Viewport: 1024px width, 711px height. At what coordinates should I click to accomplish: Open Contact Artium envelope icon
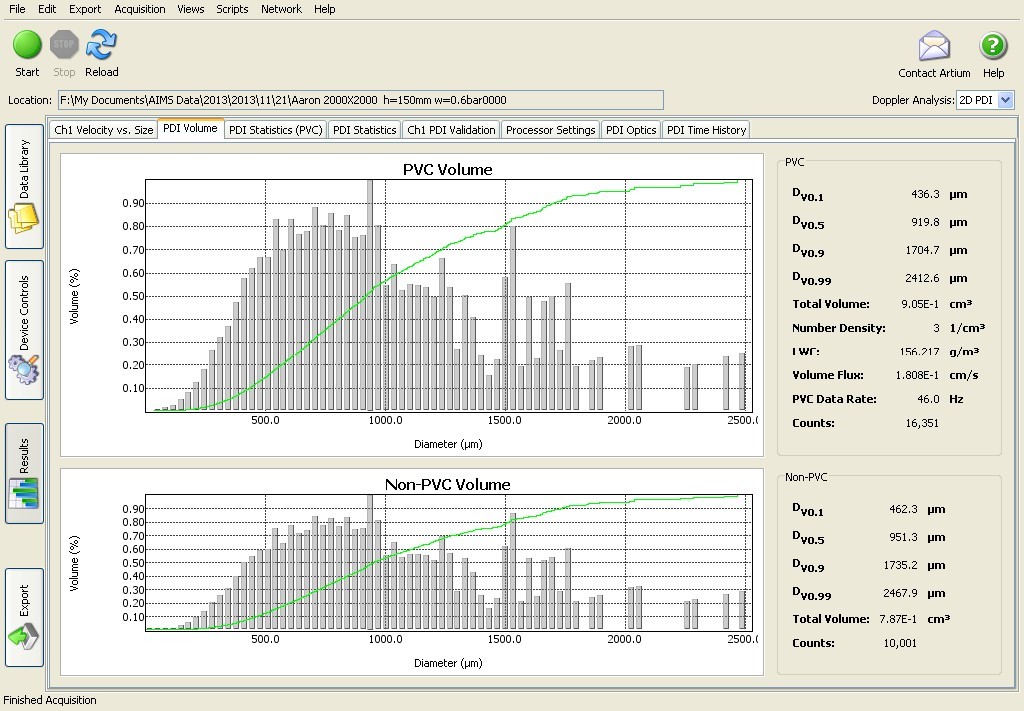pos(934,46)
